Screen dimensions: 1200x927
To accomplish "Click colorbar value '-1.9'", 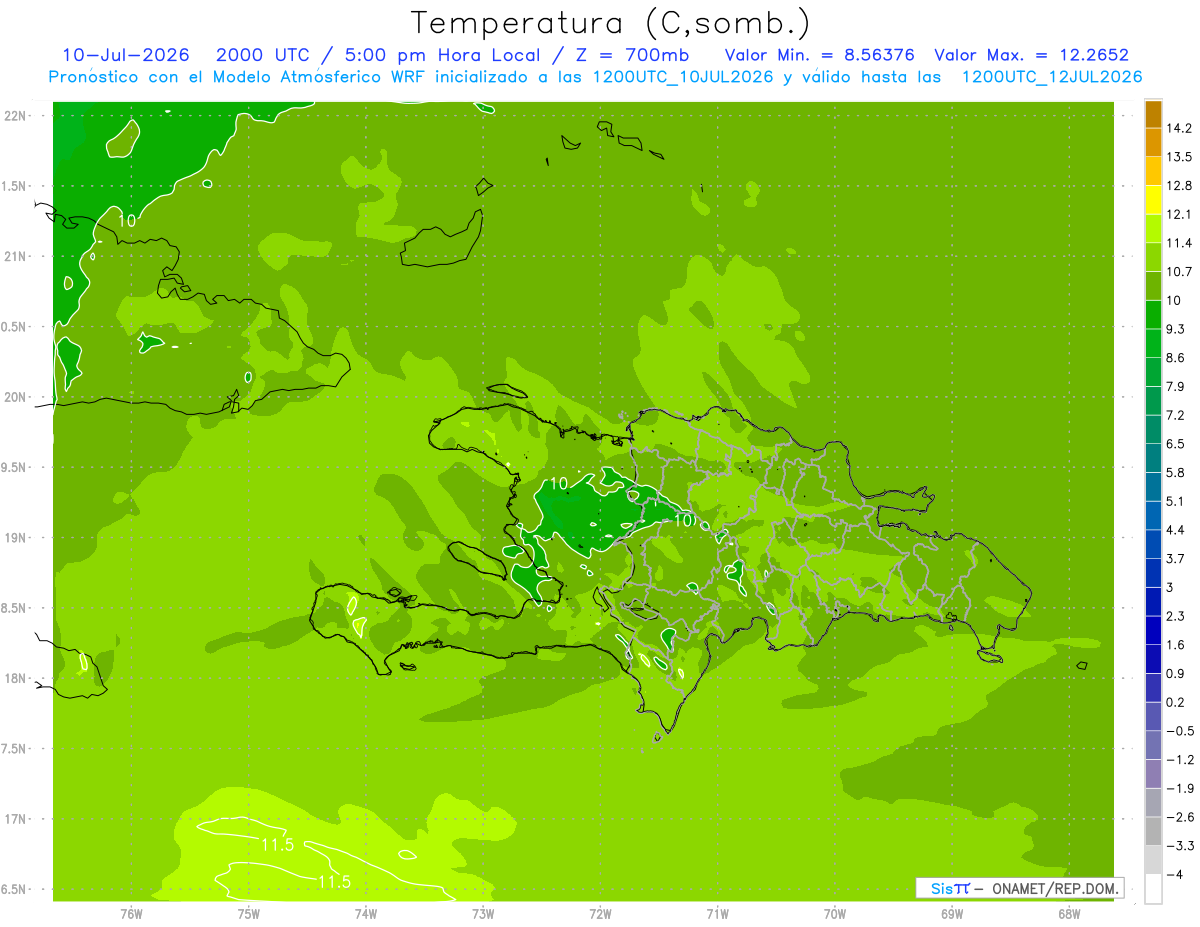I will (1180, 788).
